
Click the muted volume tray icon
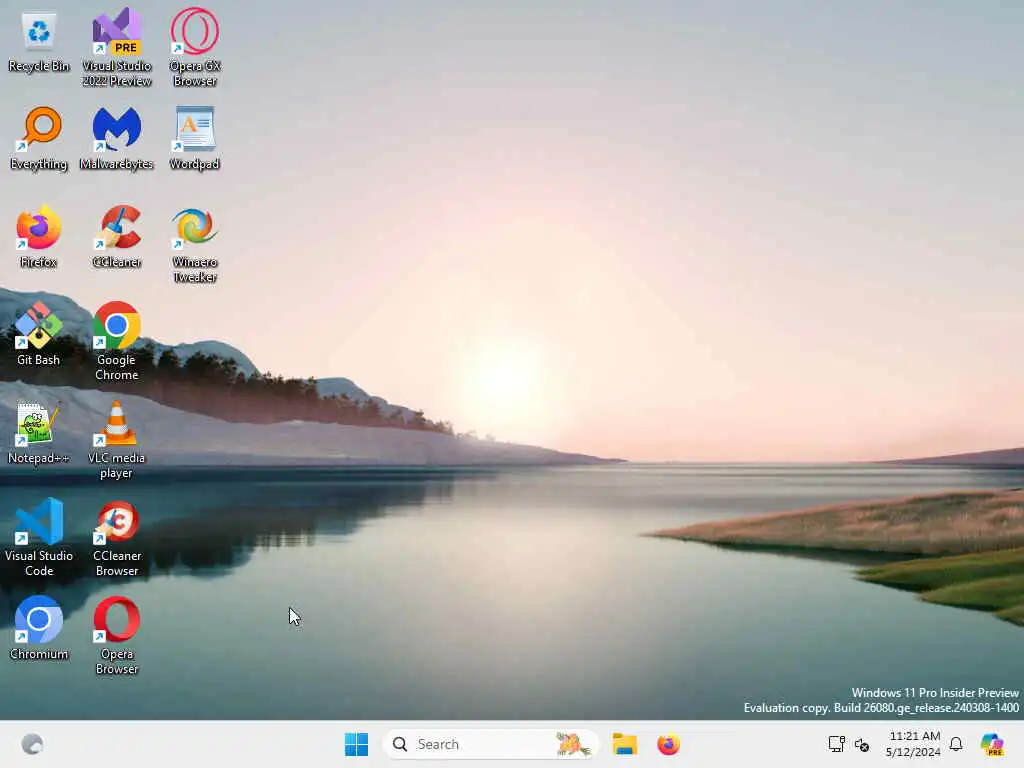coord(862,744)
